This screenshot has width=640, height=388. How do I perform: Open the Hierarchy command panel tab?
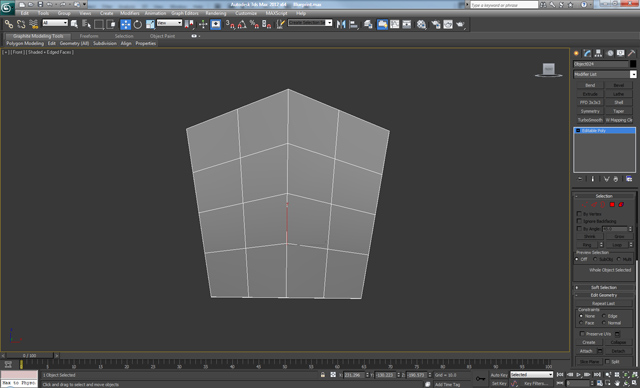coord(598,53)
